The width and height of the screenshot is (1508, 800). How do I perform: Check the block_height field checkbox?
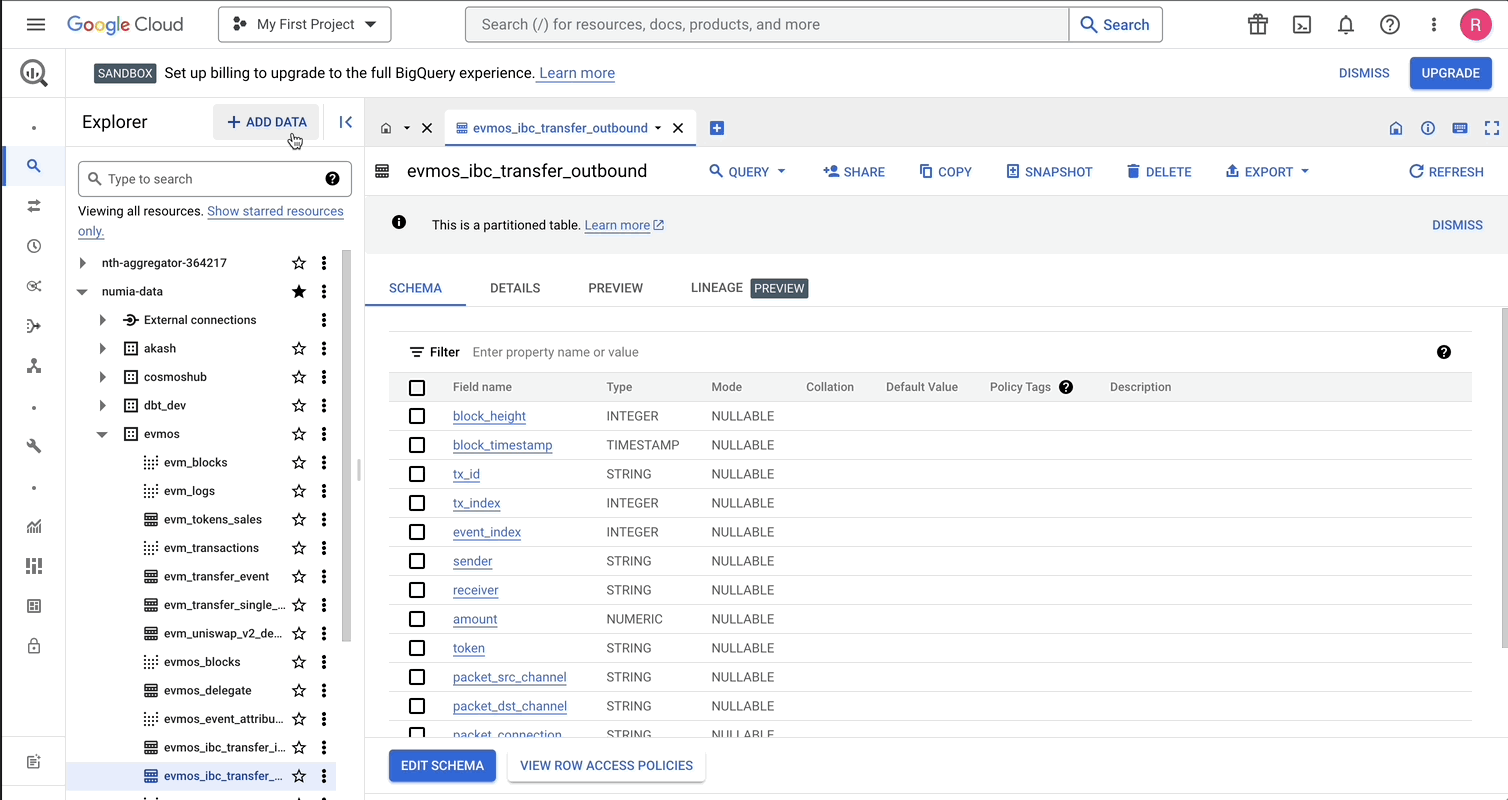tap(417, 416)
